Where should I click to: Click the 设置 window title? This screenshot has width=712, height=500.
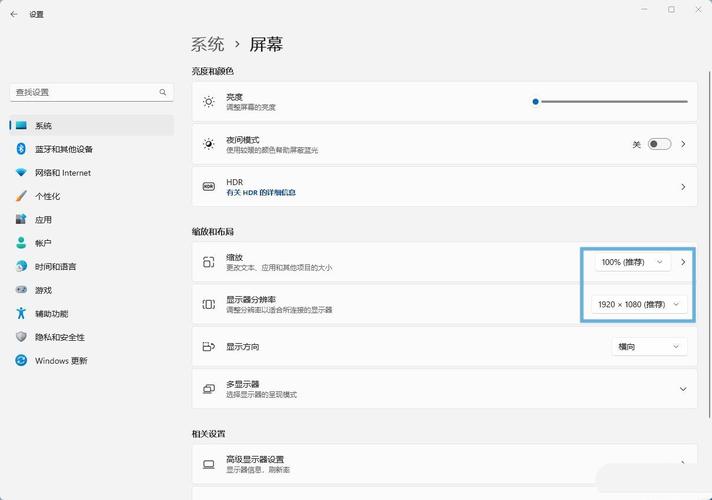point(36,15)
